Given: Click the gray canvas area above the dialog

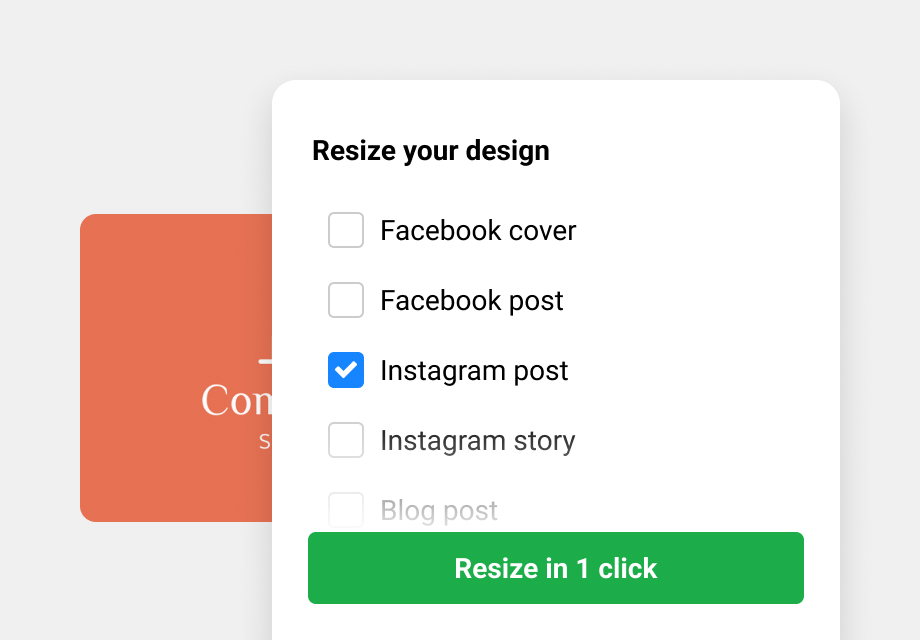Looking at the screenshot, I should 556,40.
